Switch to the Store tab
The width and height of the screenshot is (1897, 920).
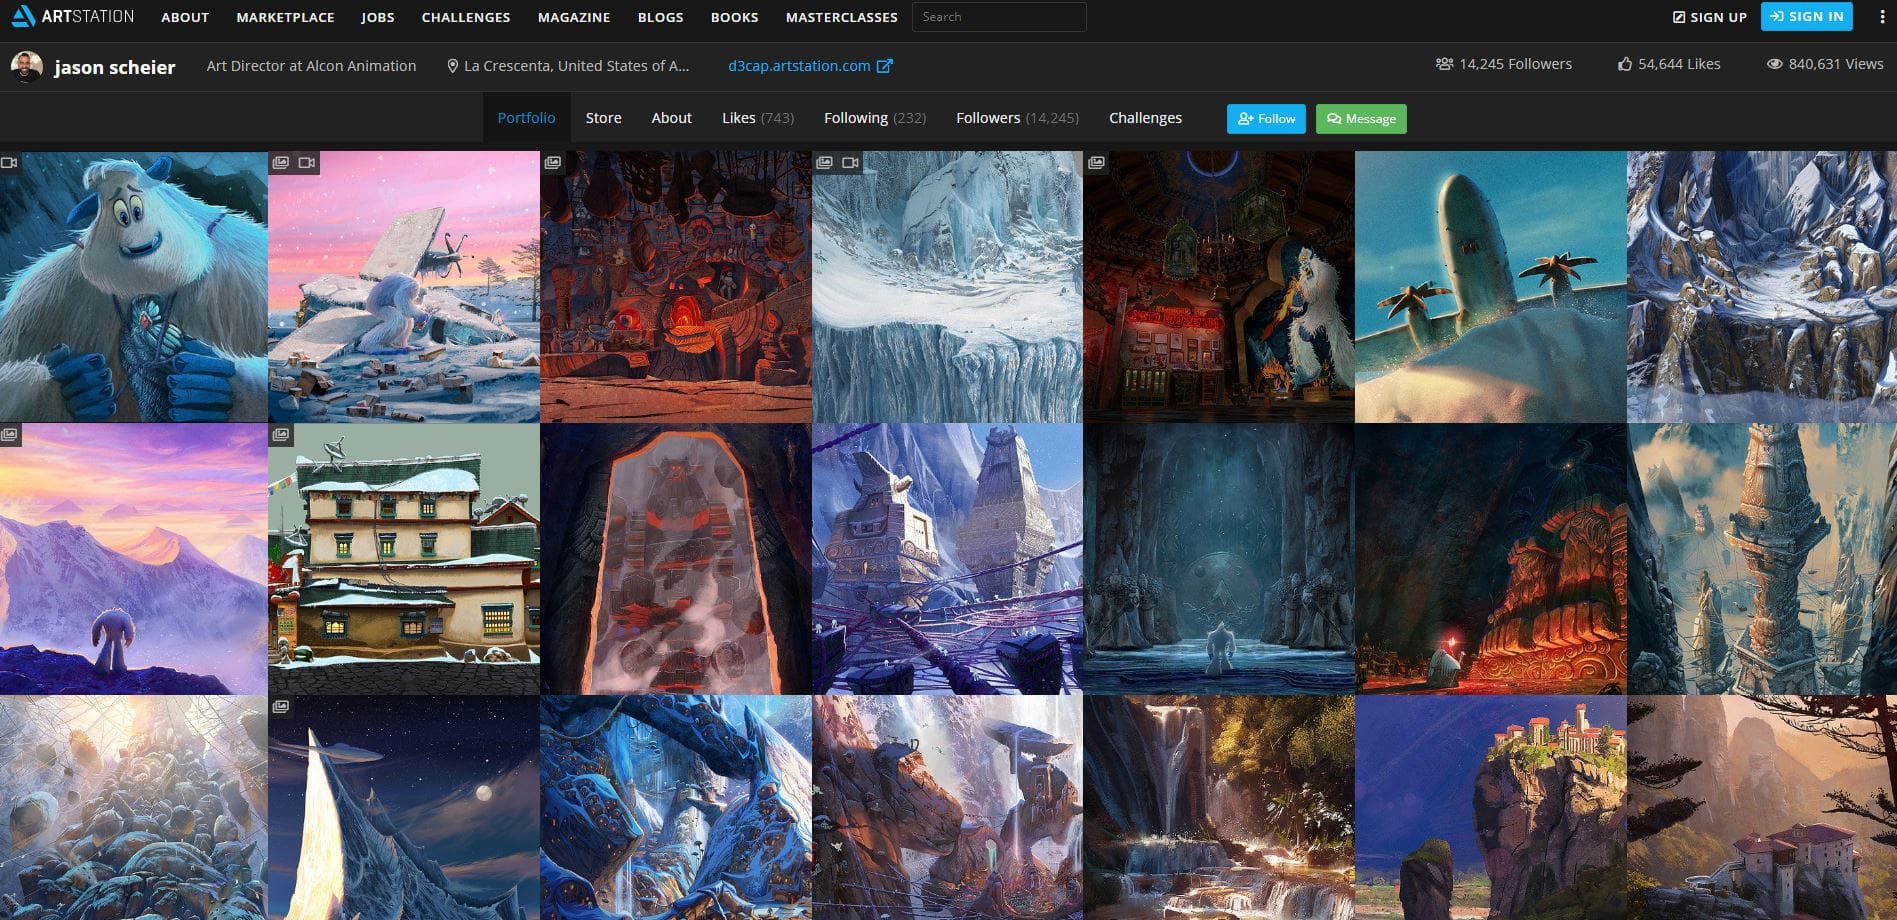click(x=603, y=118)
